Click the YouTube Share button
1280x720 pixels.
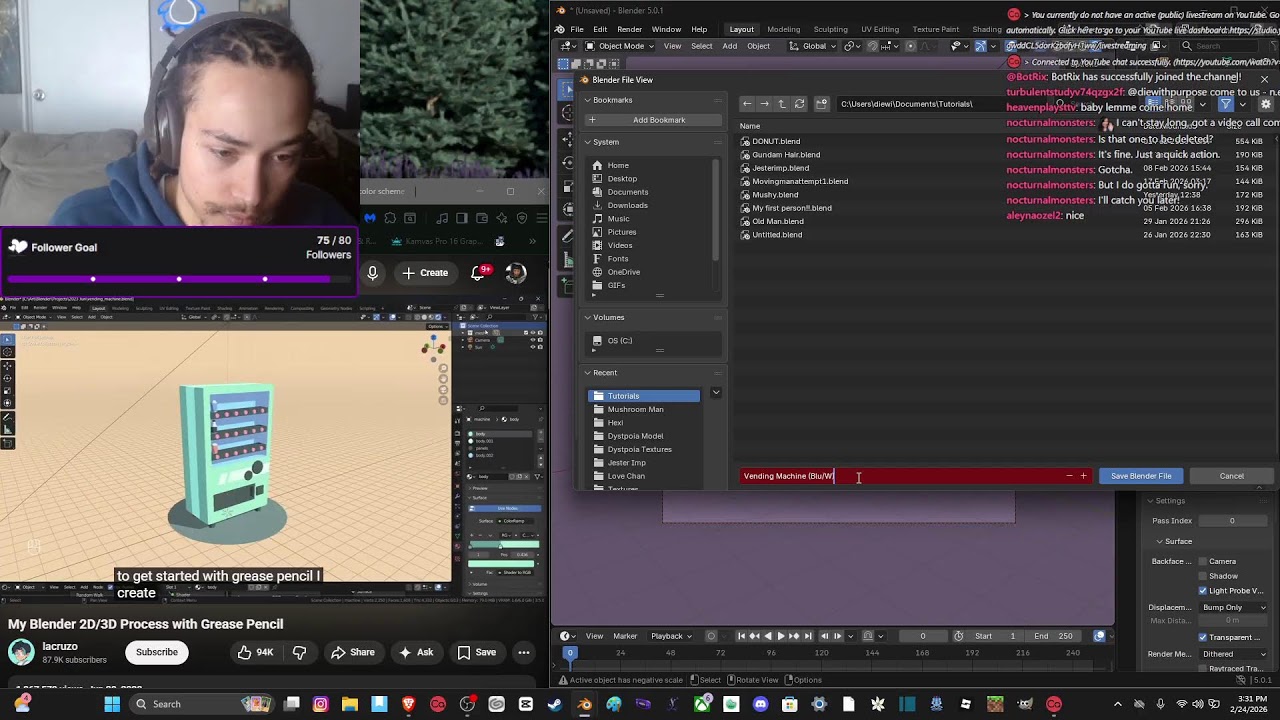pos(353,652)
